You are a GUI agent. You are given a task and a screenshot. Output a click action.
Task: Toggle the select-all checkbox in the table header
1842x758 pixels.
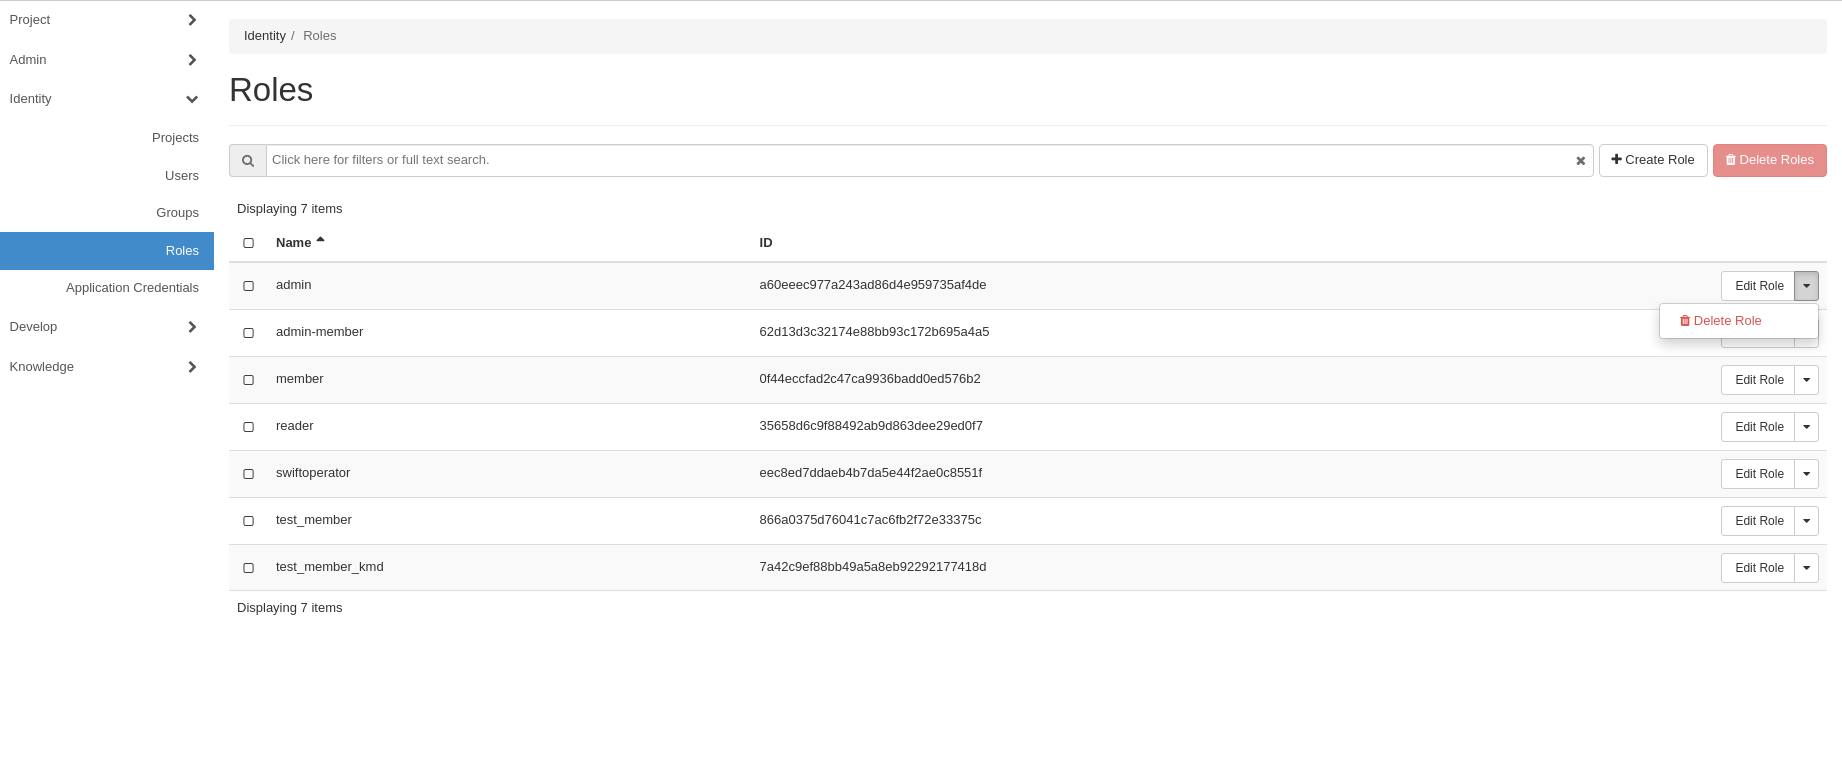249,243
